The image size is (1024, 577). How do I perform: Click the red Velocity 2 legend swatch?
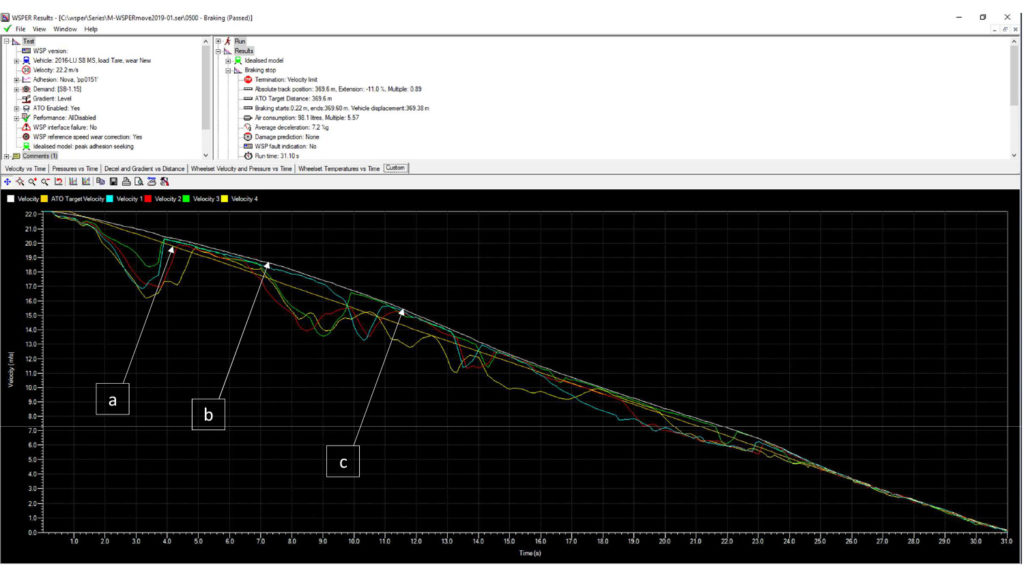[x=148, y=198]
